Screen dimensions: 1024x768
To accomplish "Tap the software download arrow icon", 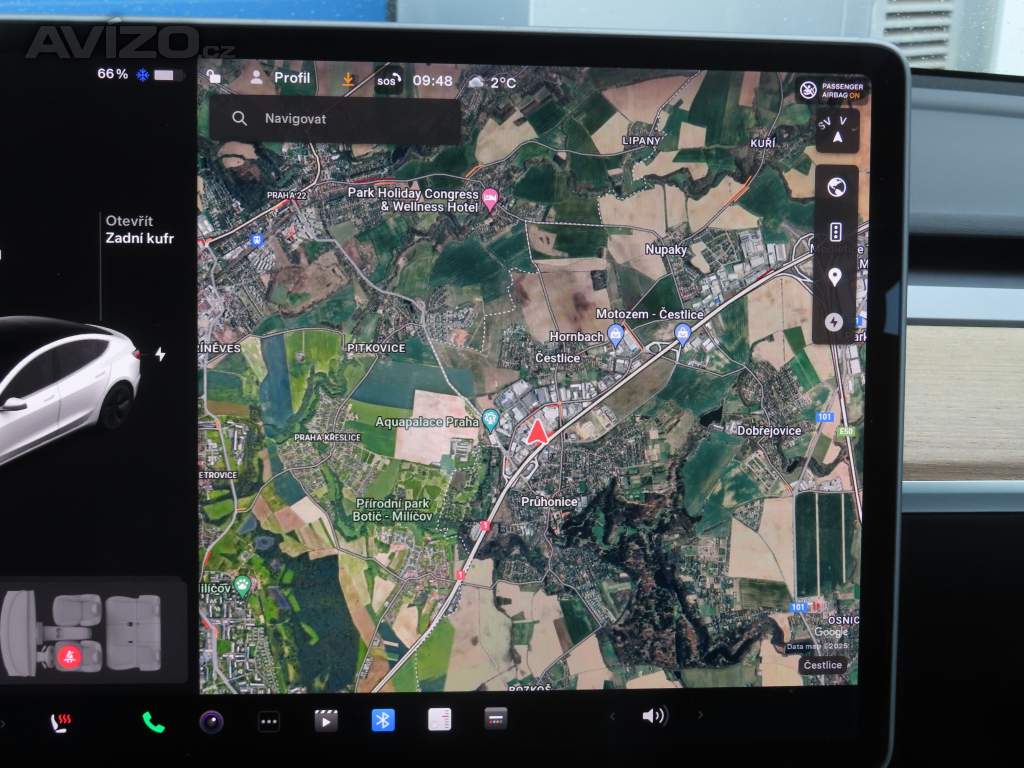I will coord(348,80).
